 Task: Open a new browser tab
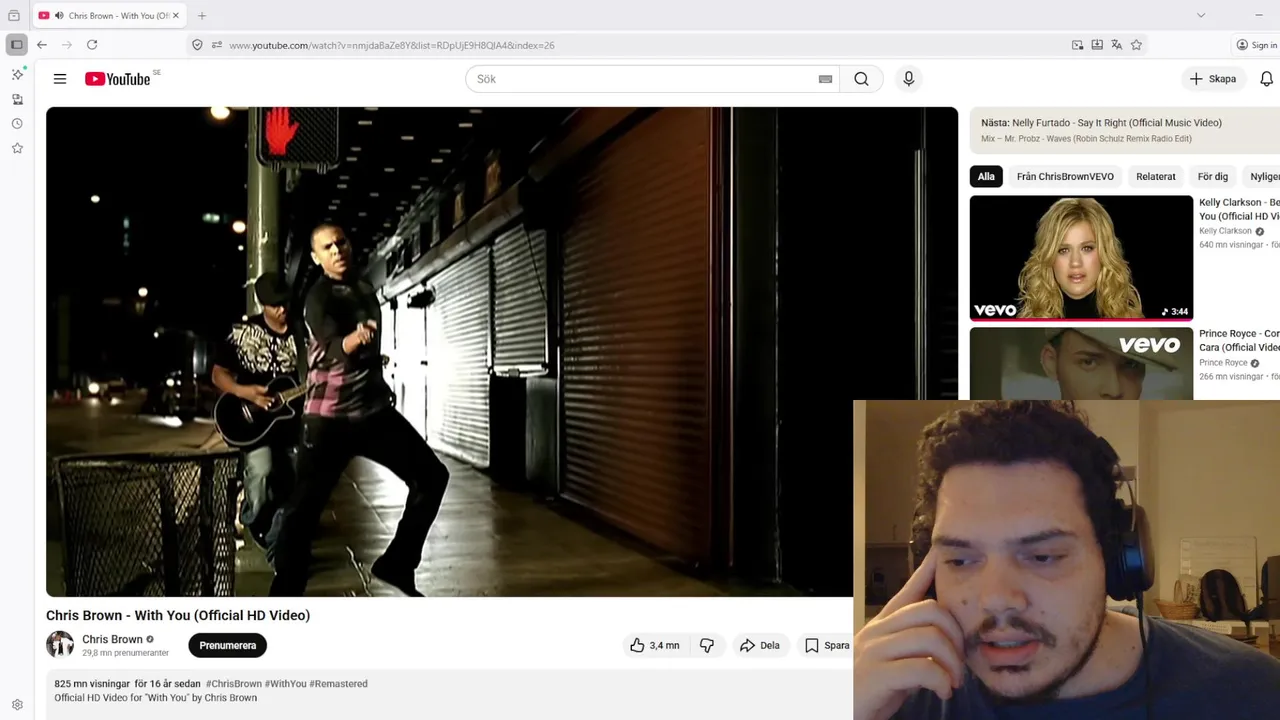(202, 16)
